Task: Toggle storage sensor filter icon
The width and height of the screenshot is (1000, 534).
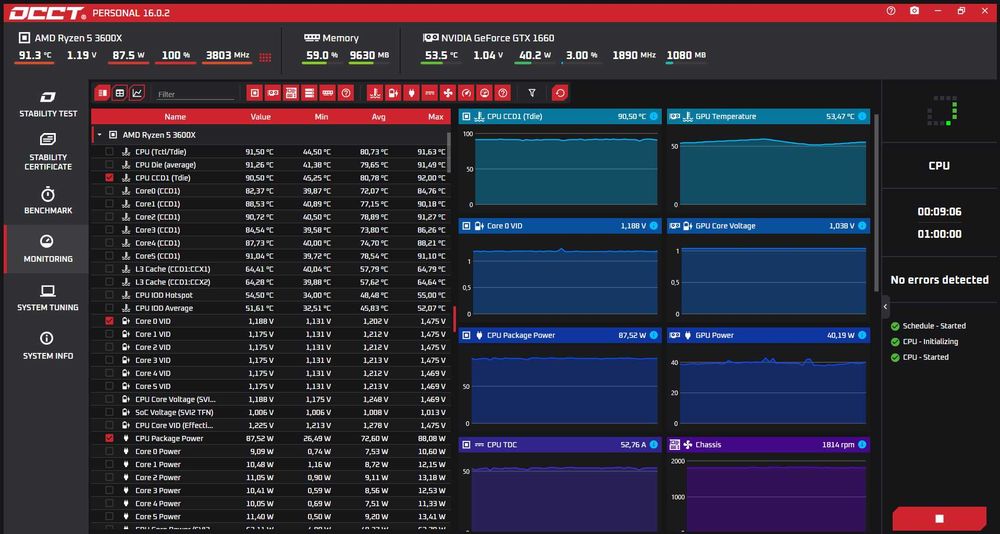Action: pos(309,93)
